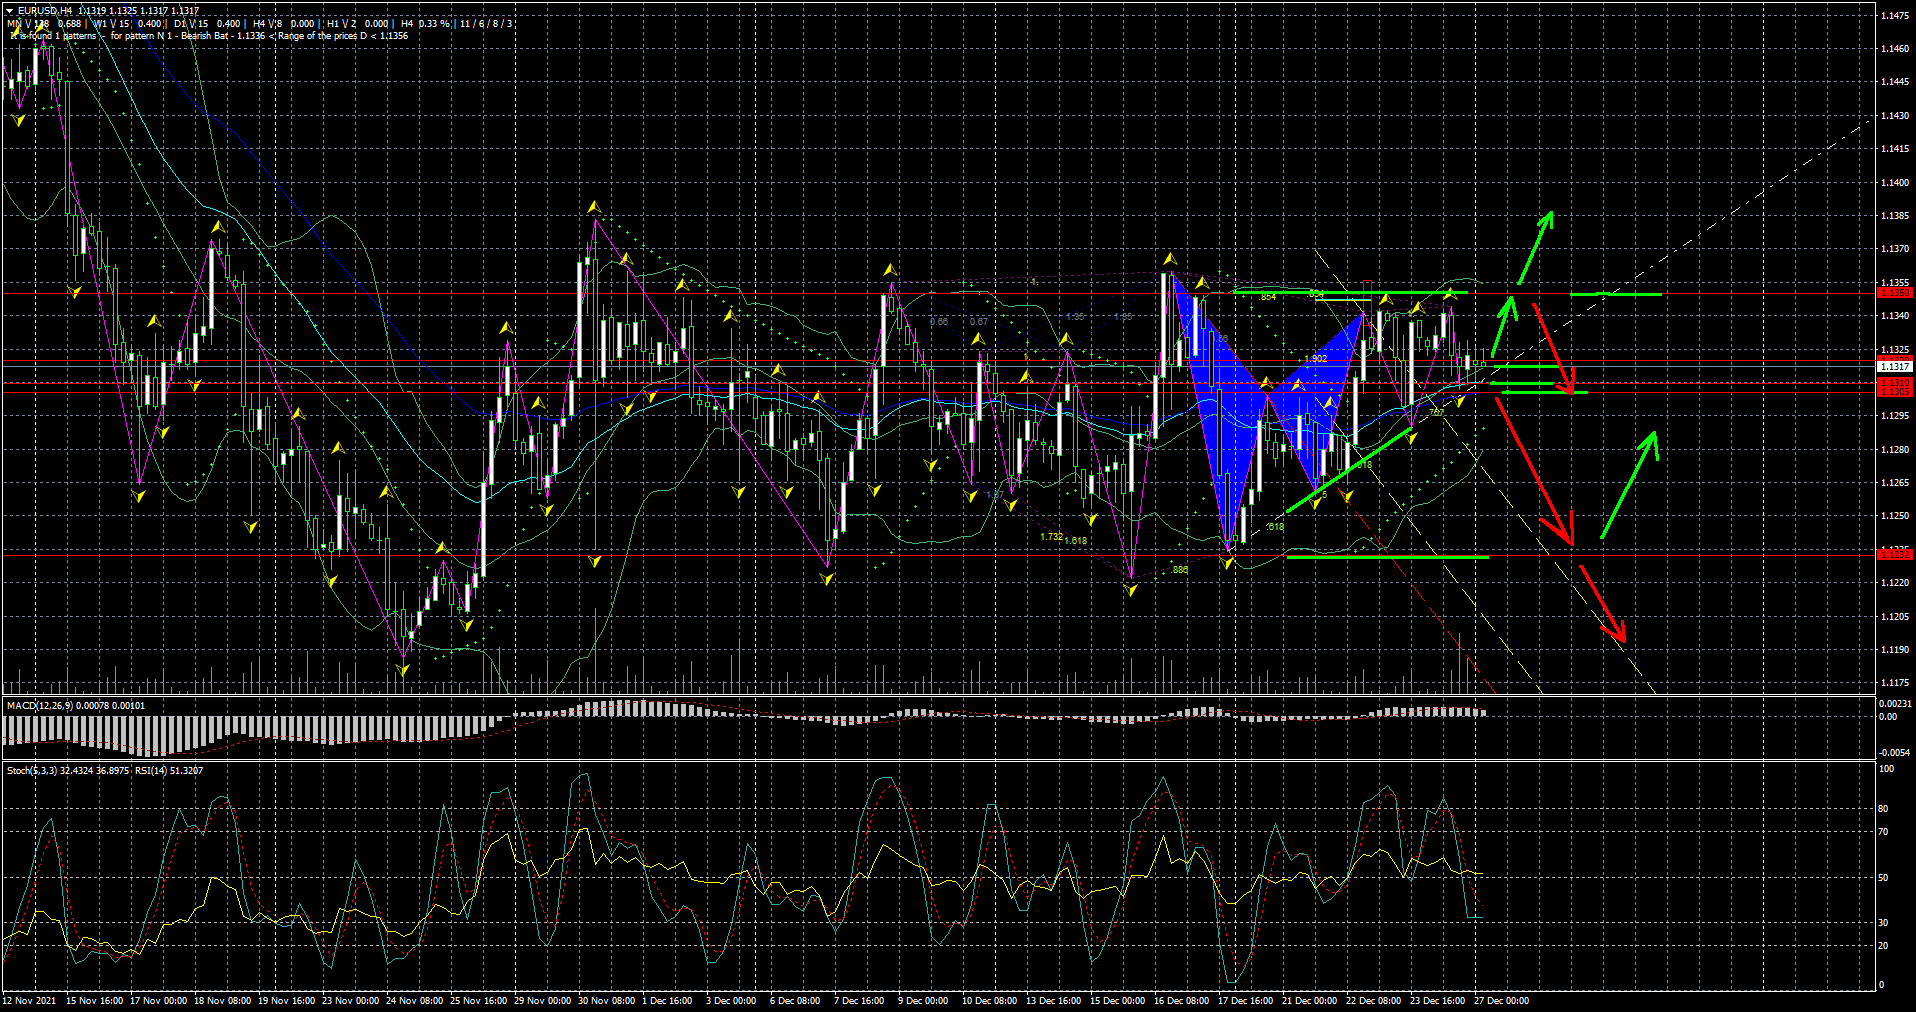This screenshot has height=1012, width=1916.
Task: Click the 12 Nov 2021 date label
Action: point(29,1001)
